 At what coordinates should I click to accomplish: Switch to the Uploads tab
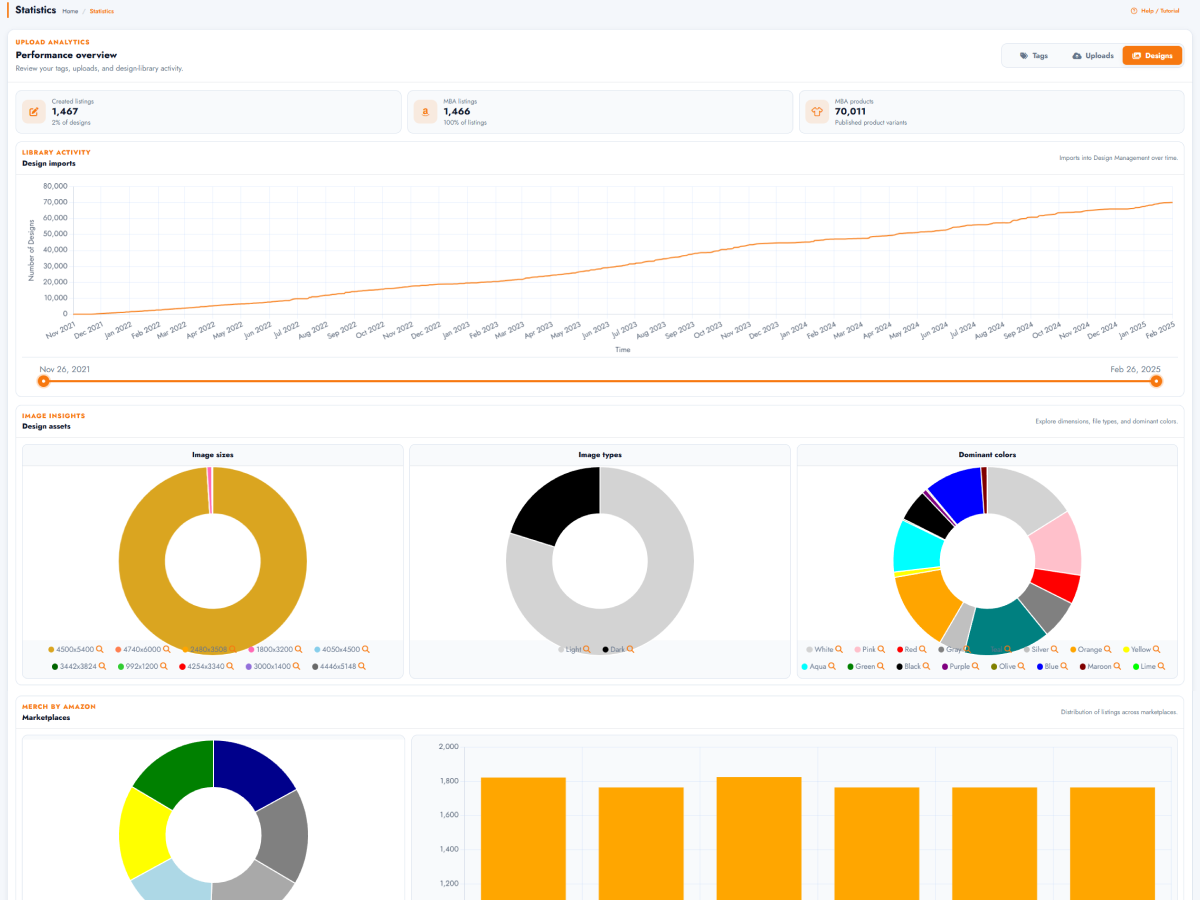point(1092,56)
